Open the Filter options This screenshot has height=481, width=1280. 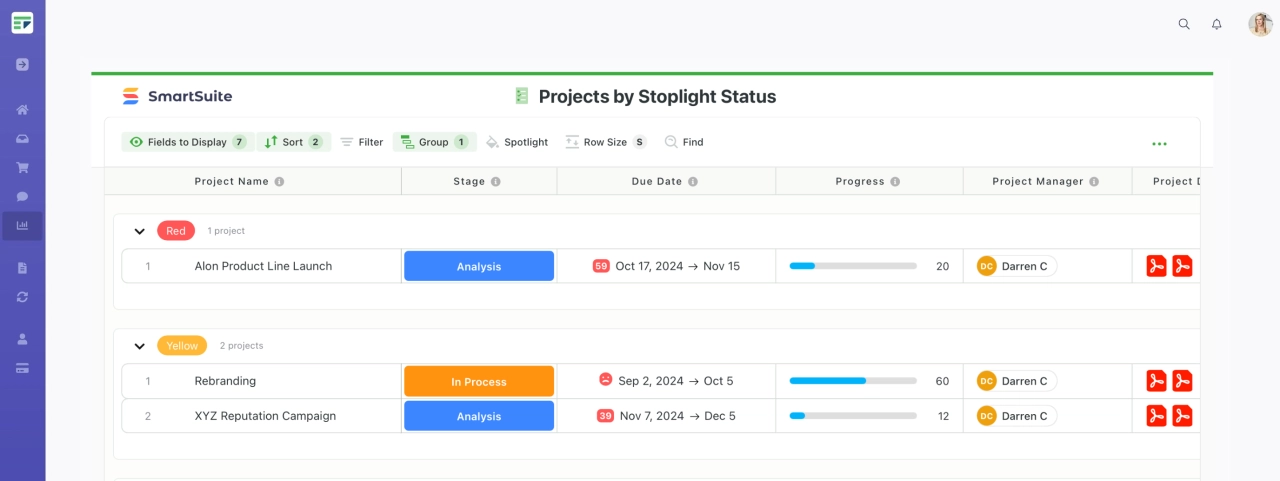[x=362, y=142]
